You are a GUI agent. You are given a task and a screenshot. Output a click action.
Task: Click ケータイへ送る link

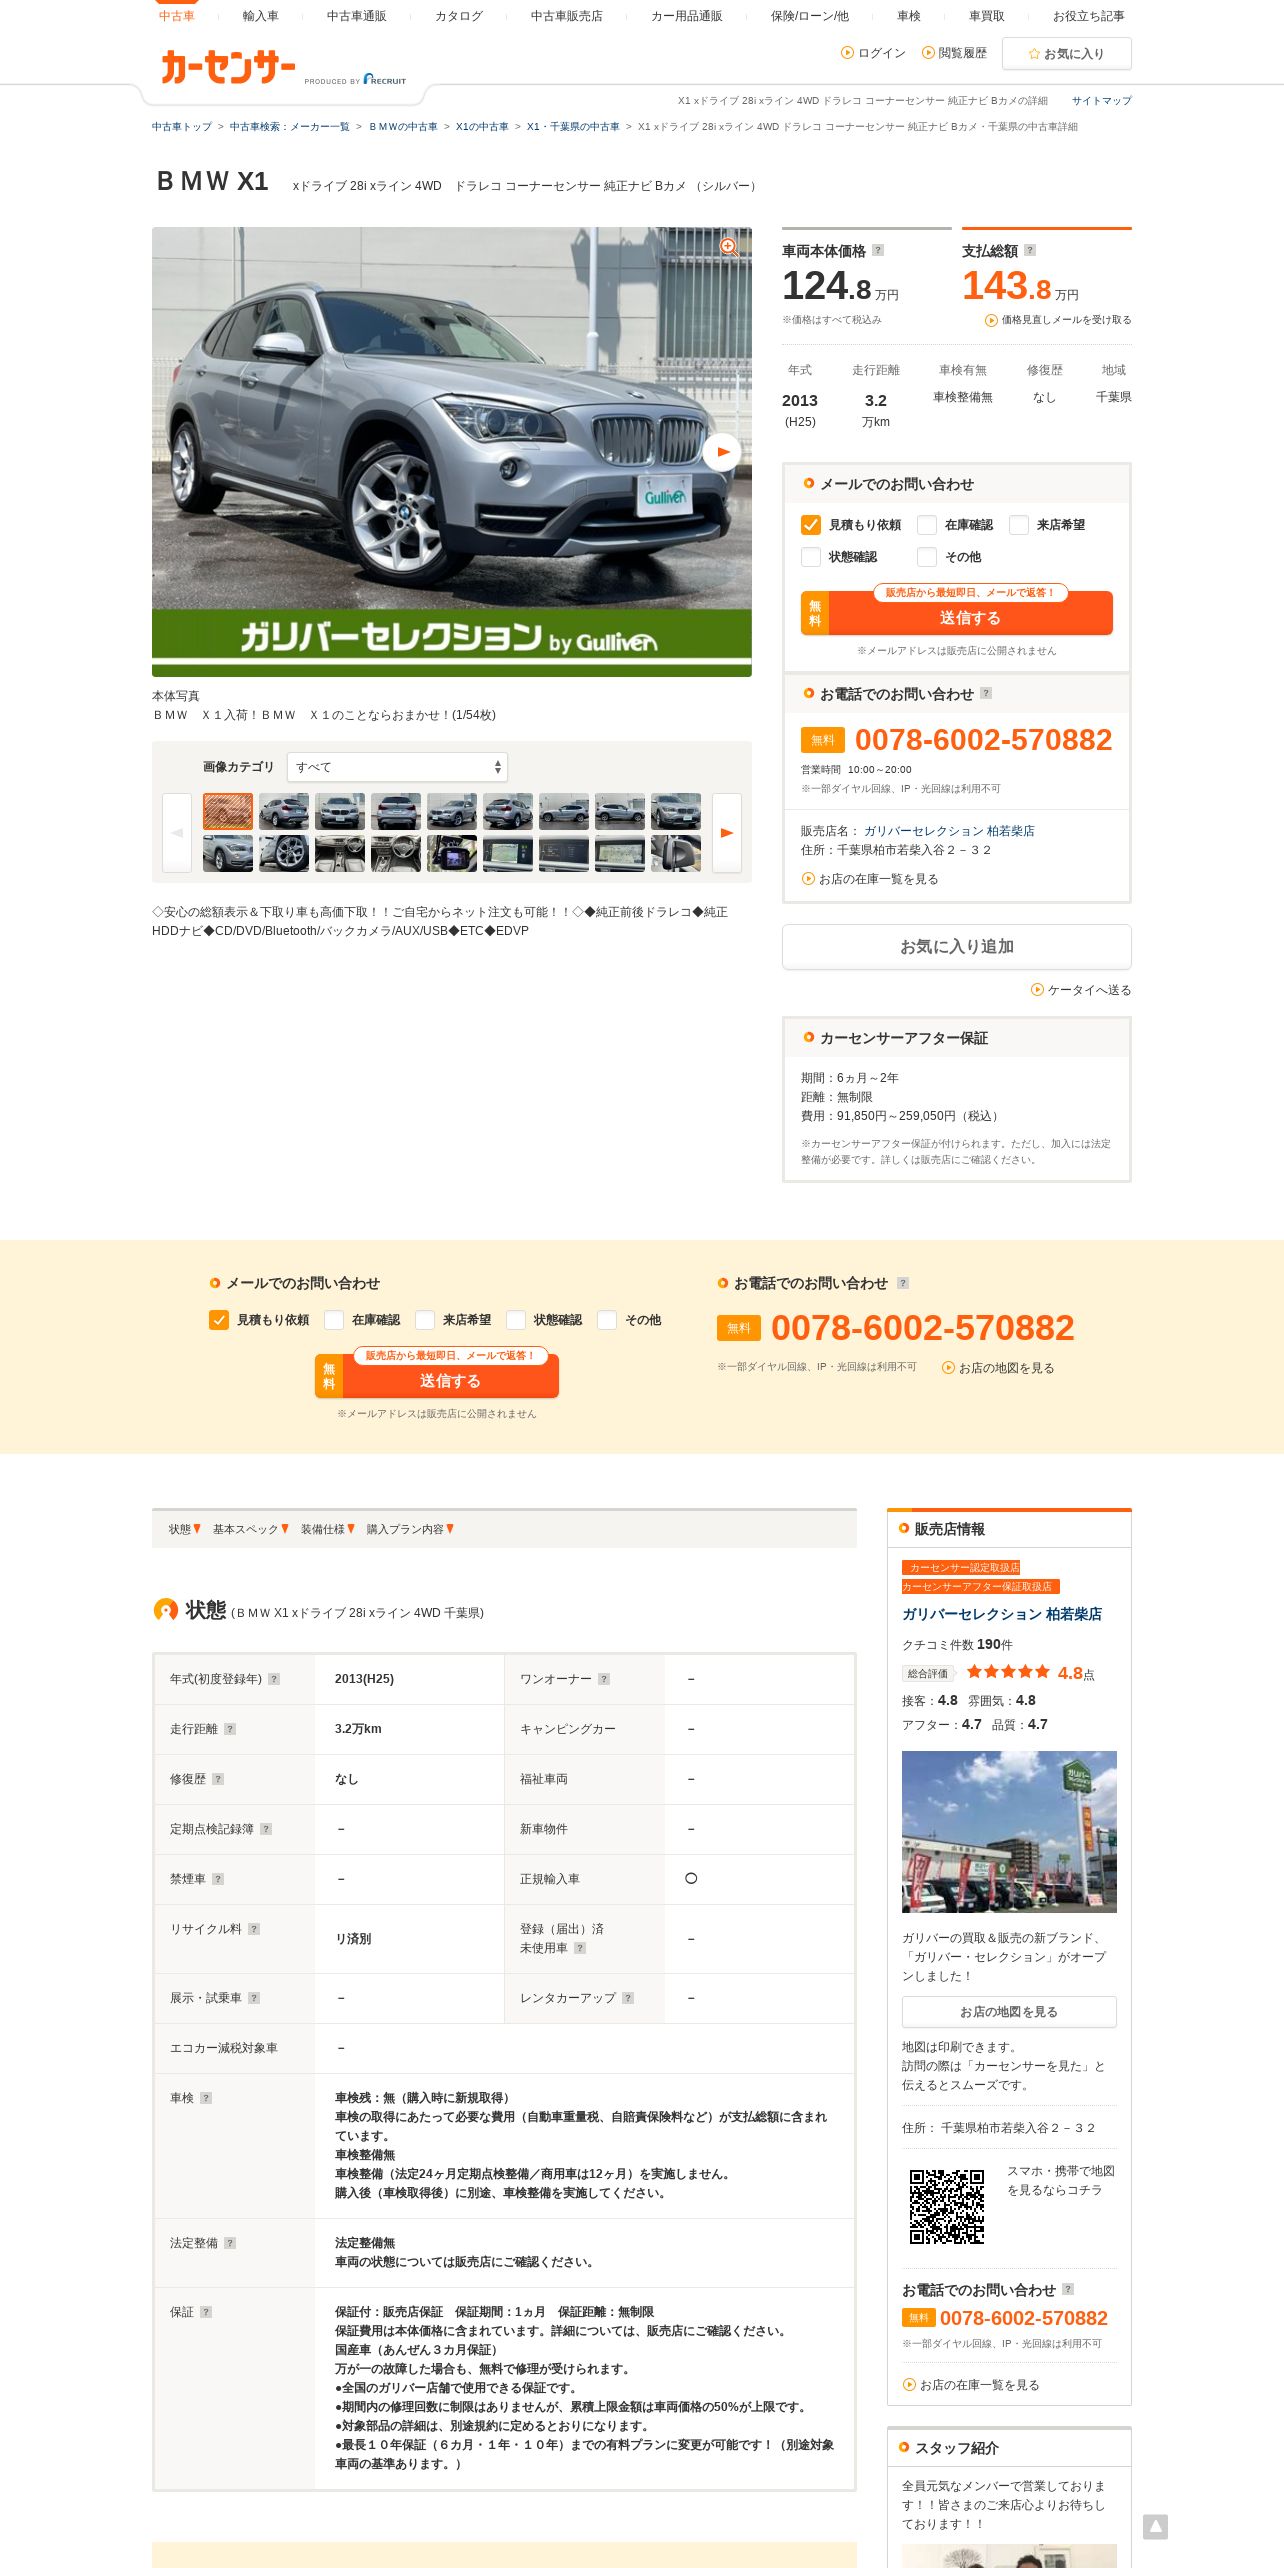point(1081,990)
